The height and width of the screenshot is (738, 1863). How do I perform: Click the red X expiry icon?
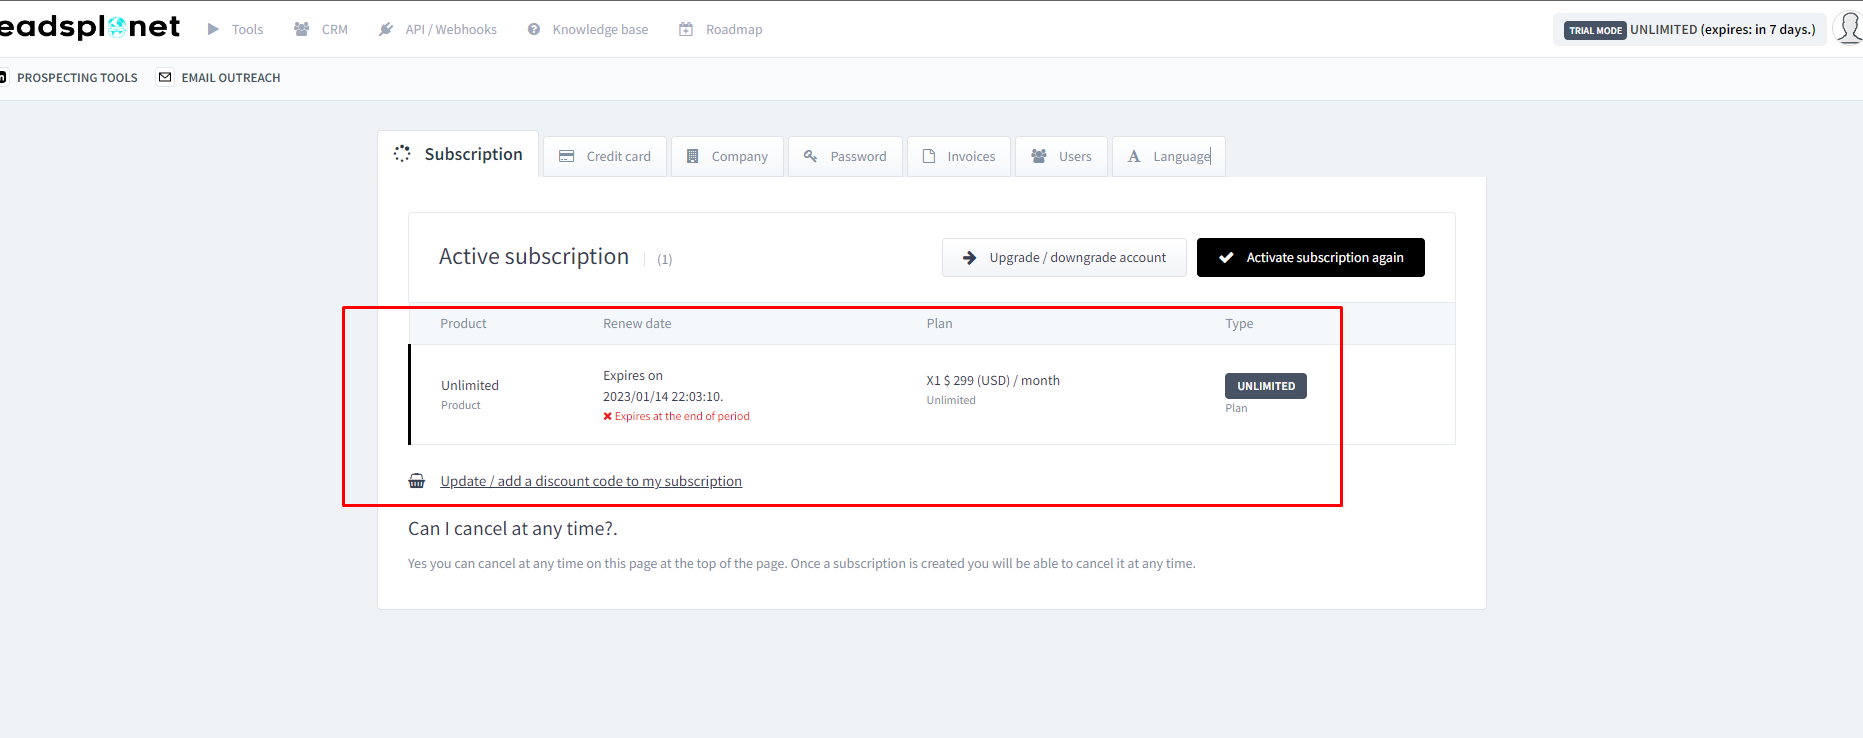[607, 416]
